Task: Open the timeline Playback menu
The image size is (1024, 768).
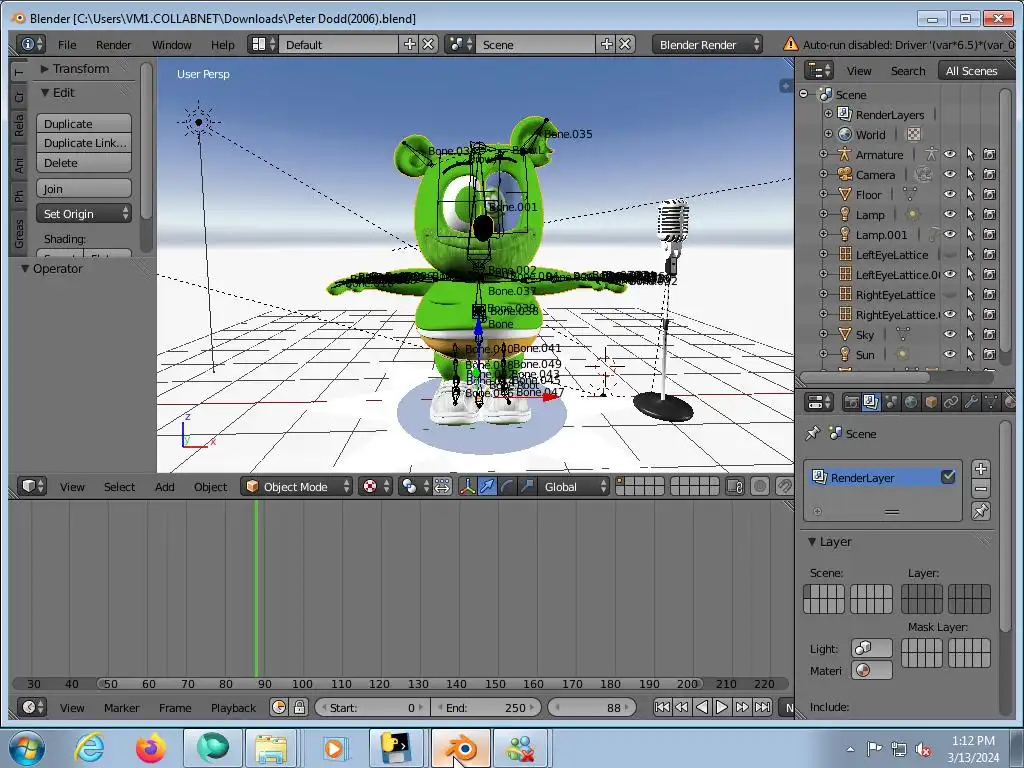Action: tap(233, 707)
